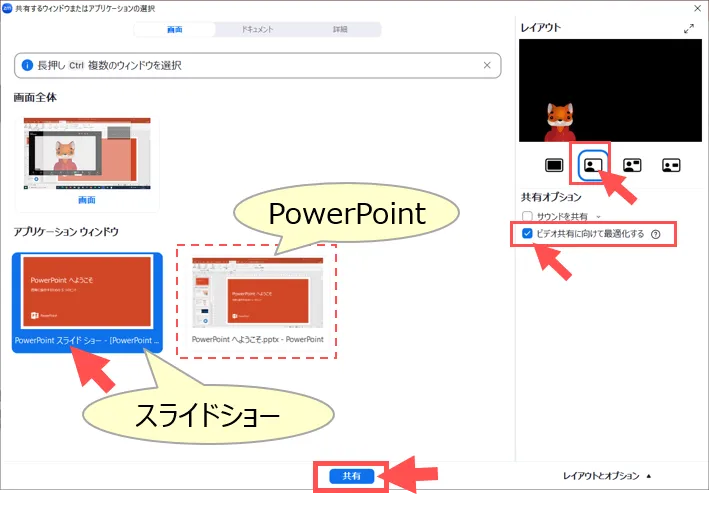Expand the layout preview with the arrows icon

coord(689,29)
